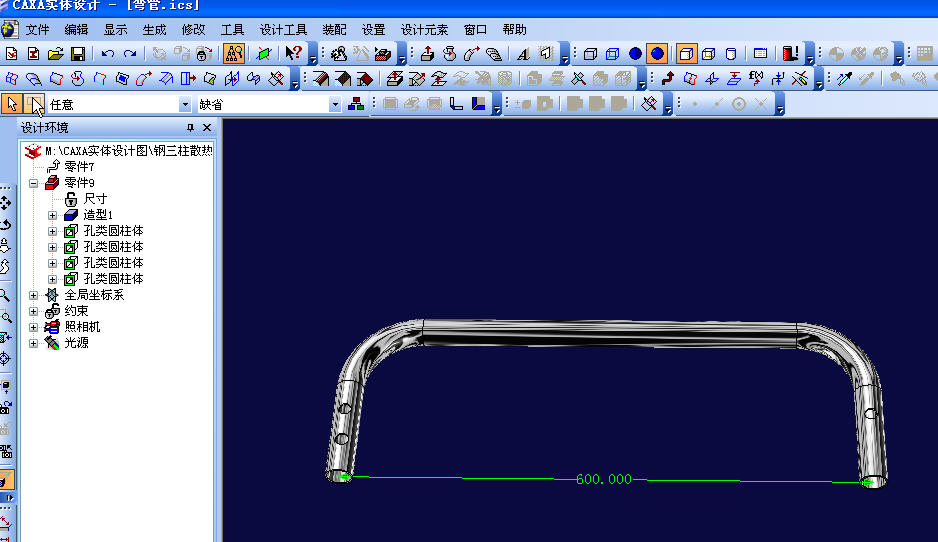The image size is (938, 542).
Task: Expand the 全局坐标系 node
Action: click(x=34, y=295)
